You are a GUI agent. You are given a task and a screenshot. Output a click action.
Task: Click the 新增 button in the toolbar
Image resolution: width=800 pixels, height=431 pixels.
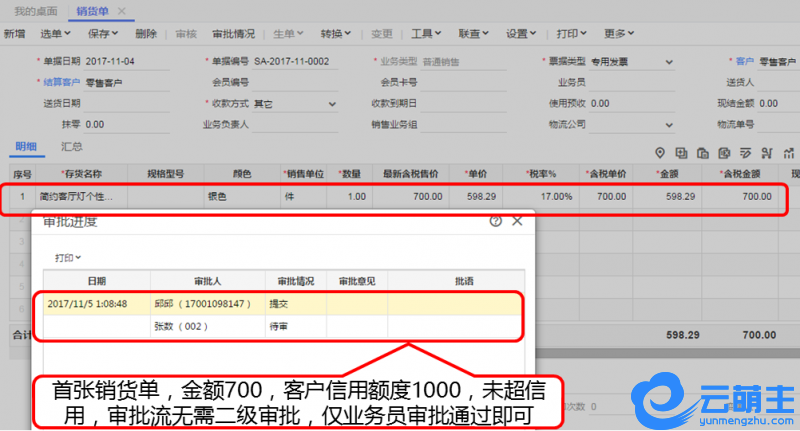(x=14, y=33)
